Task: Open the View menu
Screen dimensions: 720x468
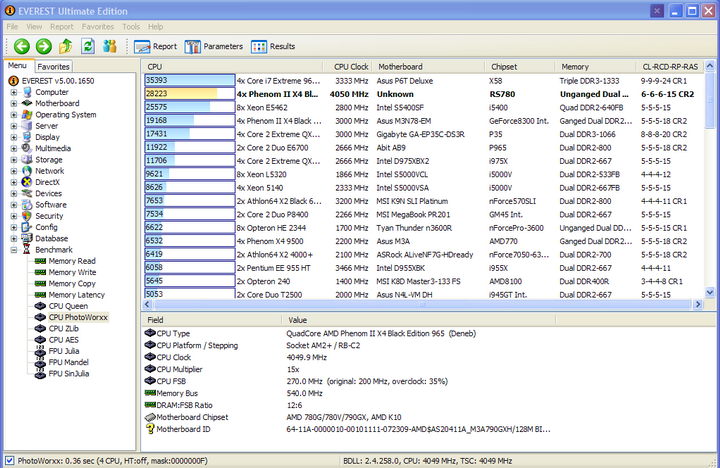Action: (34, 27)
